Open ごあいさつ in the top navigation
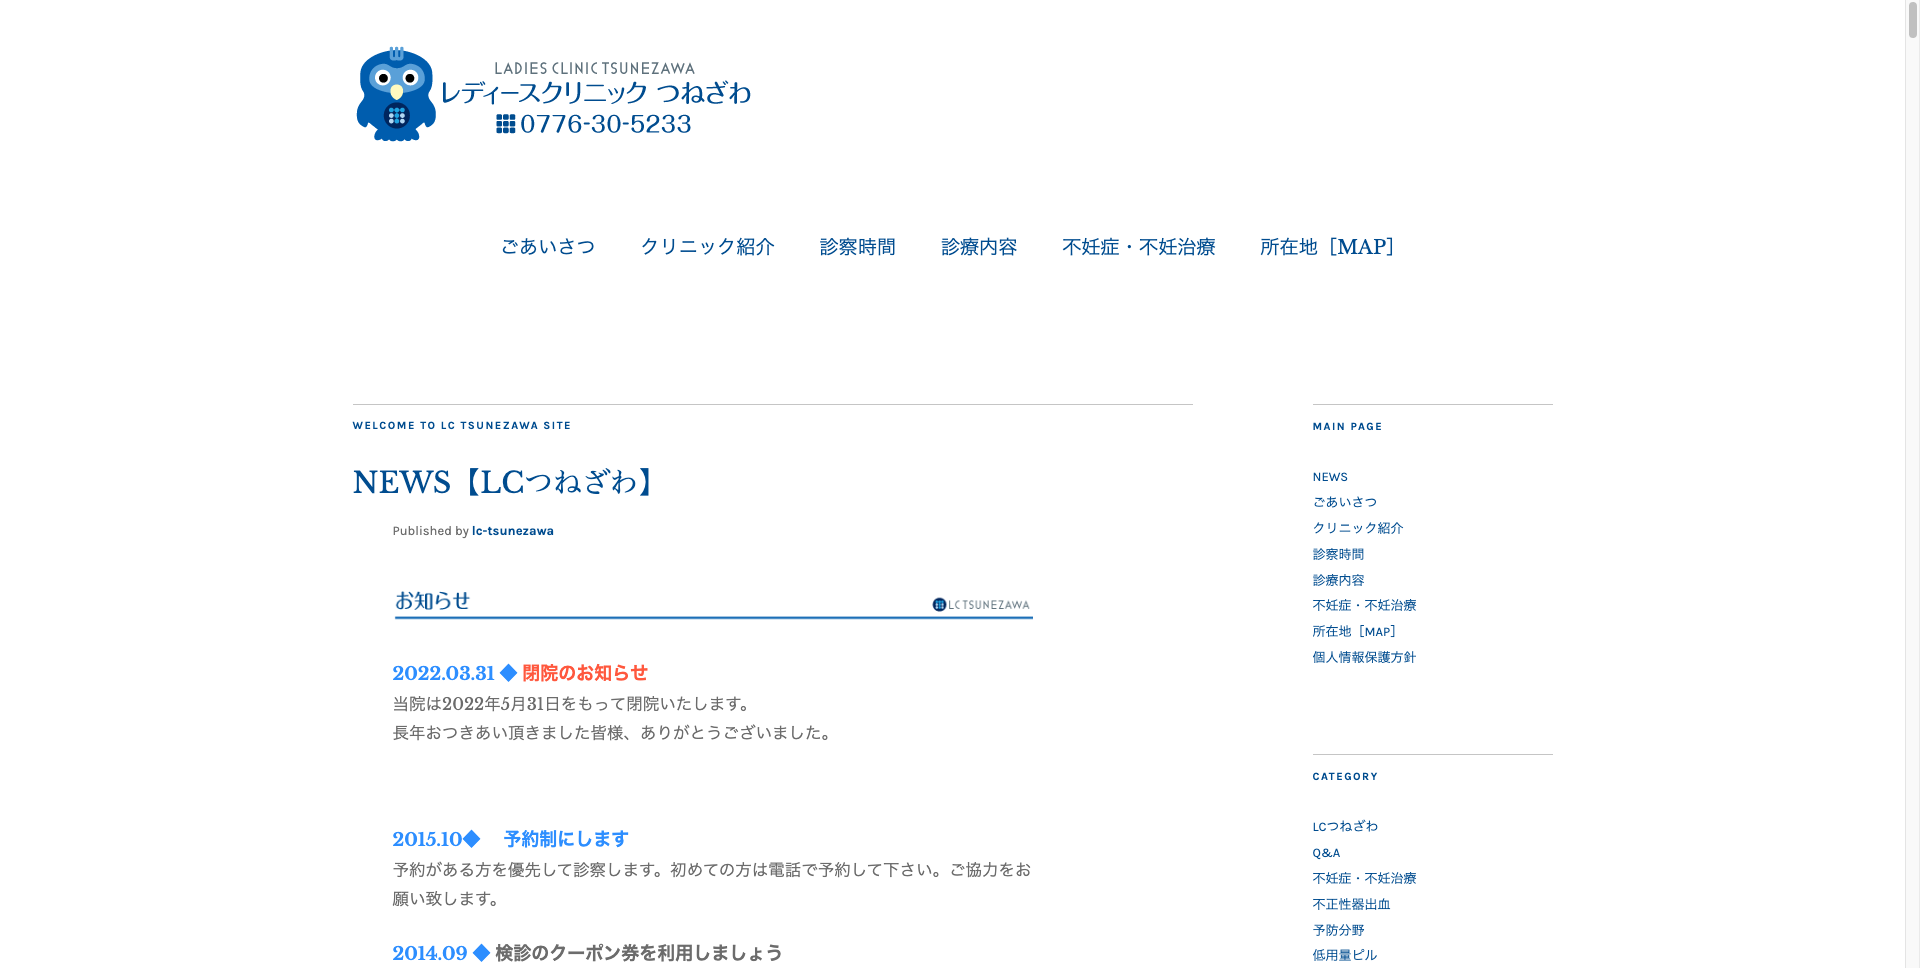Viewport: 1920px width, 968px height. pyautogui.click(x=548, y=247)
